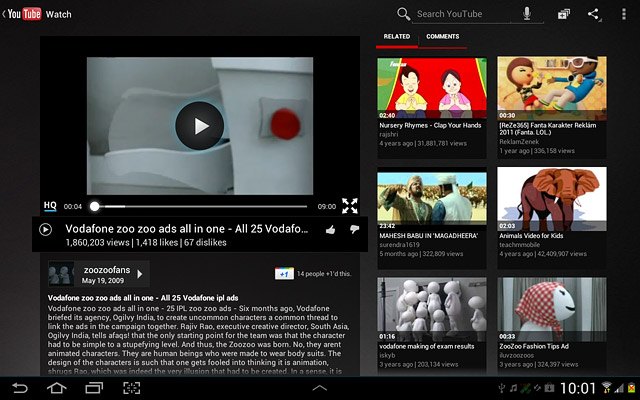
Task: Open the ZooZoo Fashion Tips Ad video
Action: pyautogui.click(x=552, y=324)
